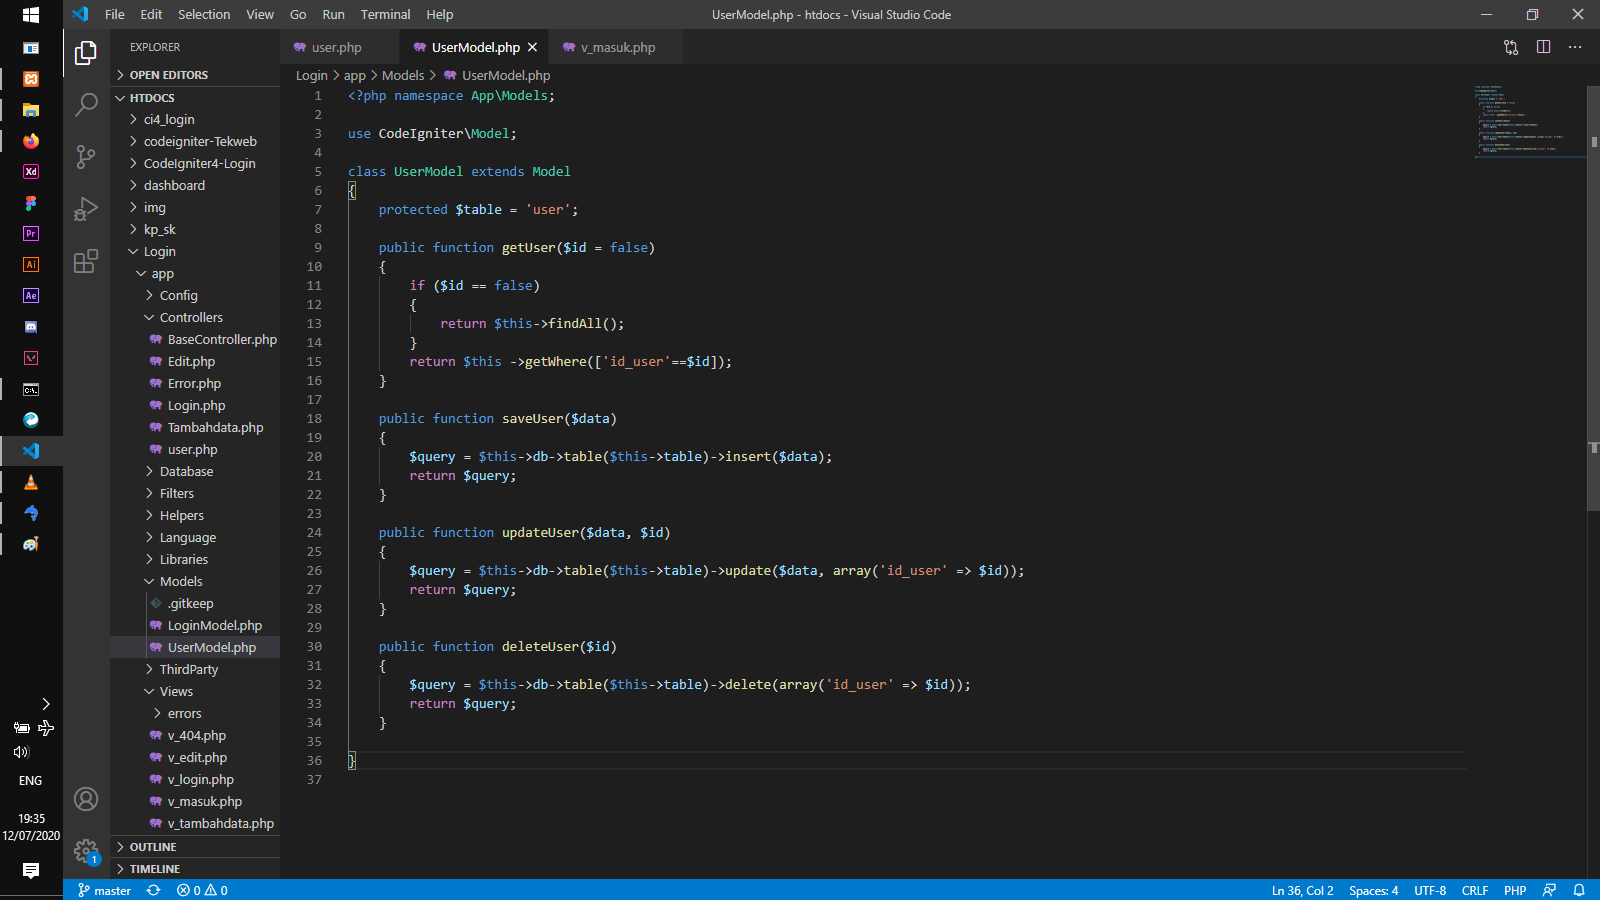Open After Effects from taskbar
The image size is (1600, 900).
[31, 296]
